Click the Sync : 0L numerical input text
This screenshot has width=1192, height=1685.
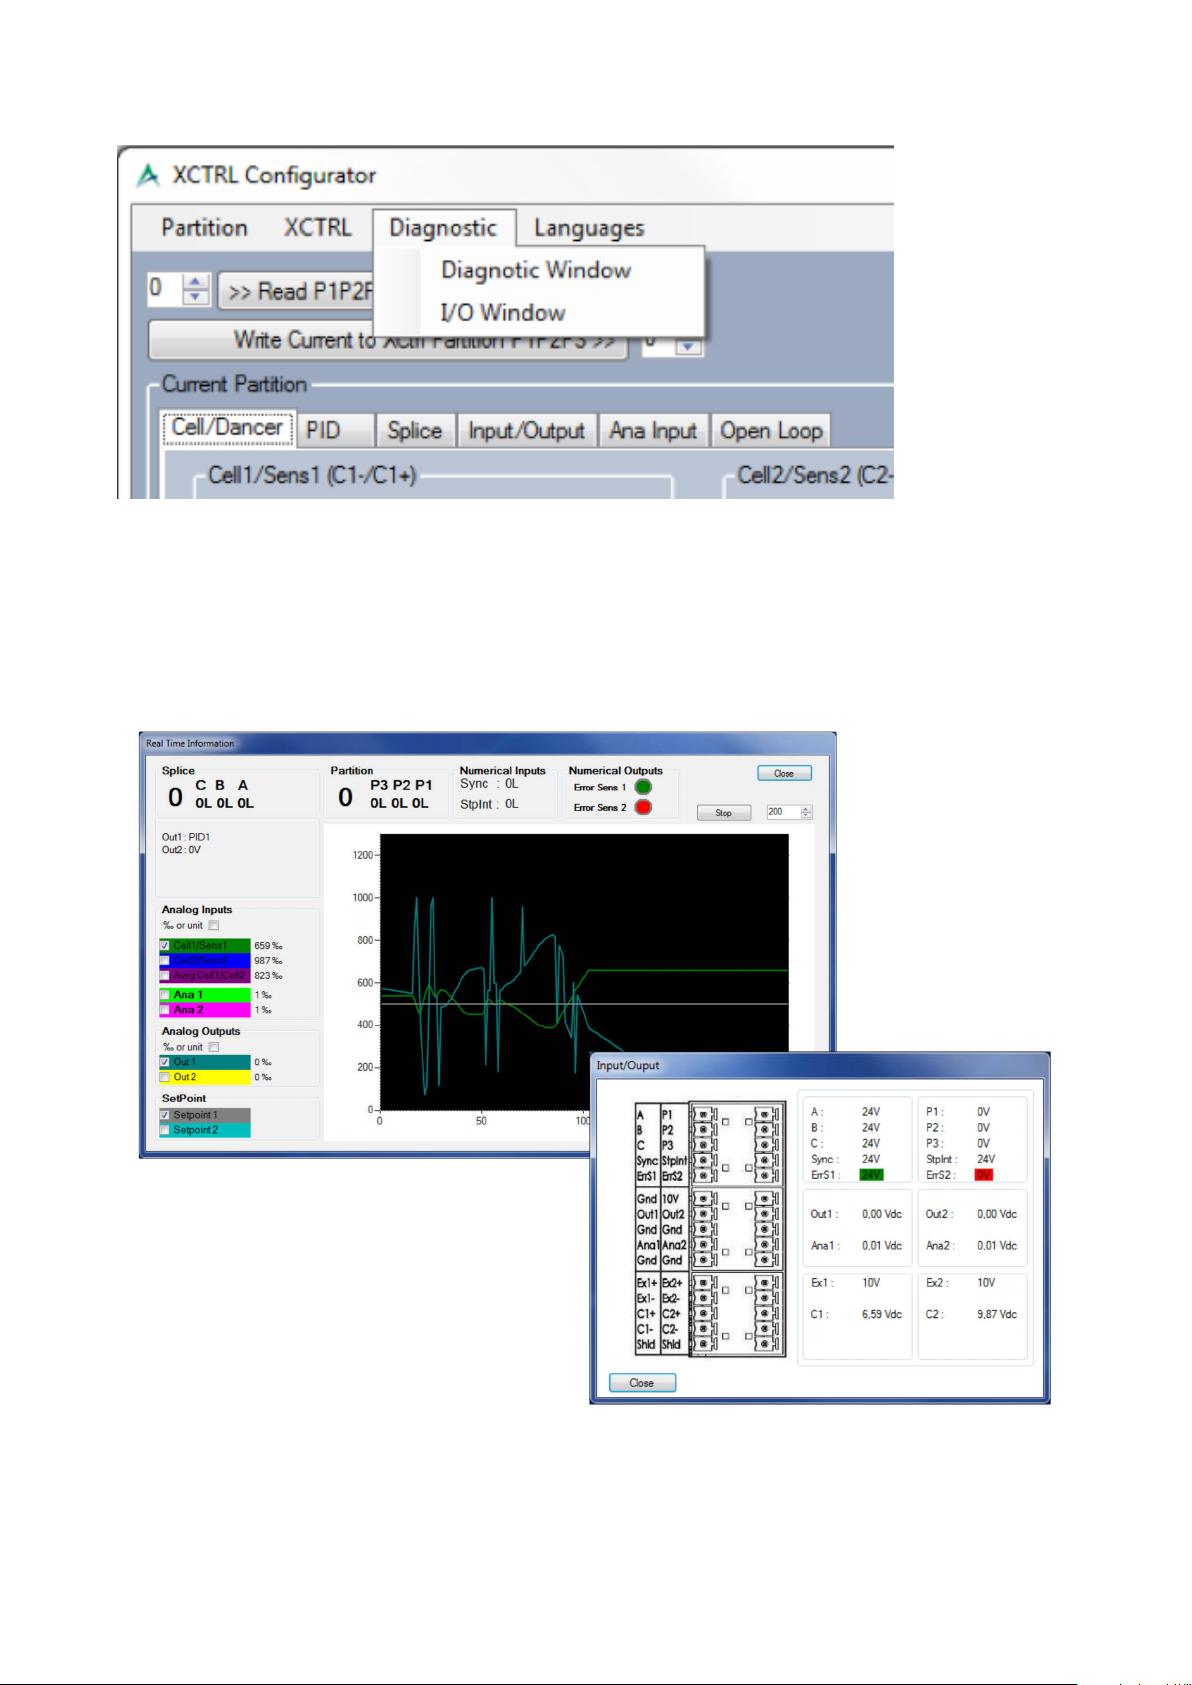[489, 784]
